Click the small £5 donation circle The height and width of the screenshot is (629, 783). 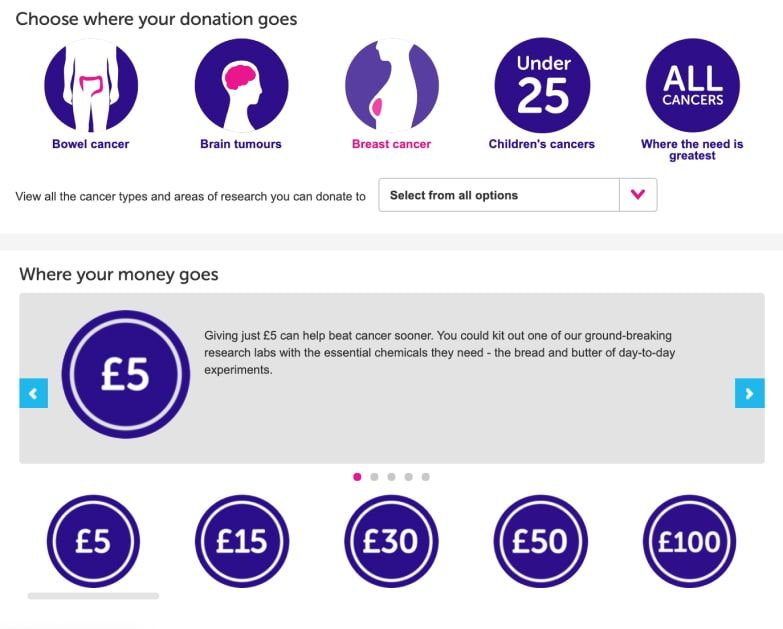93,541
